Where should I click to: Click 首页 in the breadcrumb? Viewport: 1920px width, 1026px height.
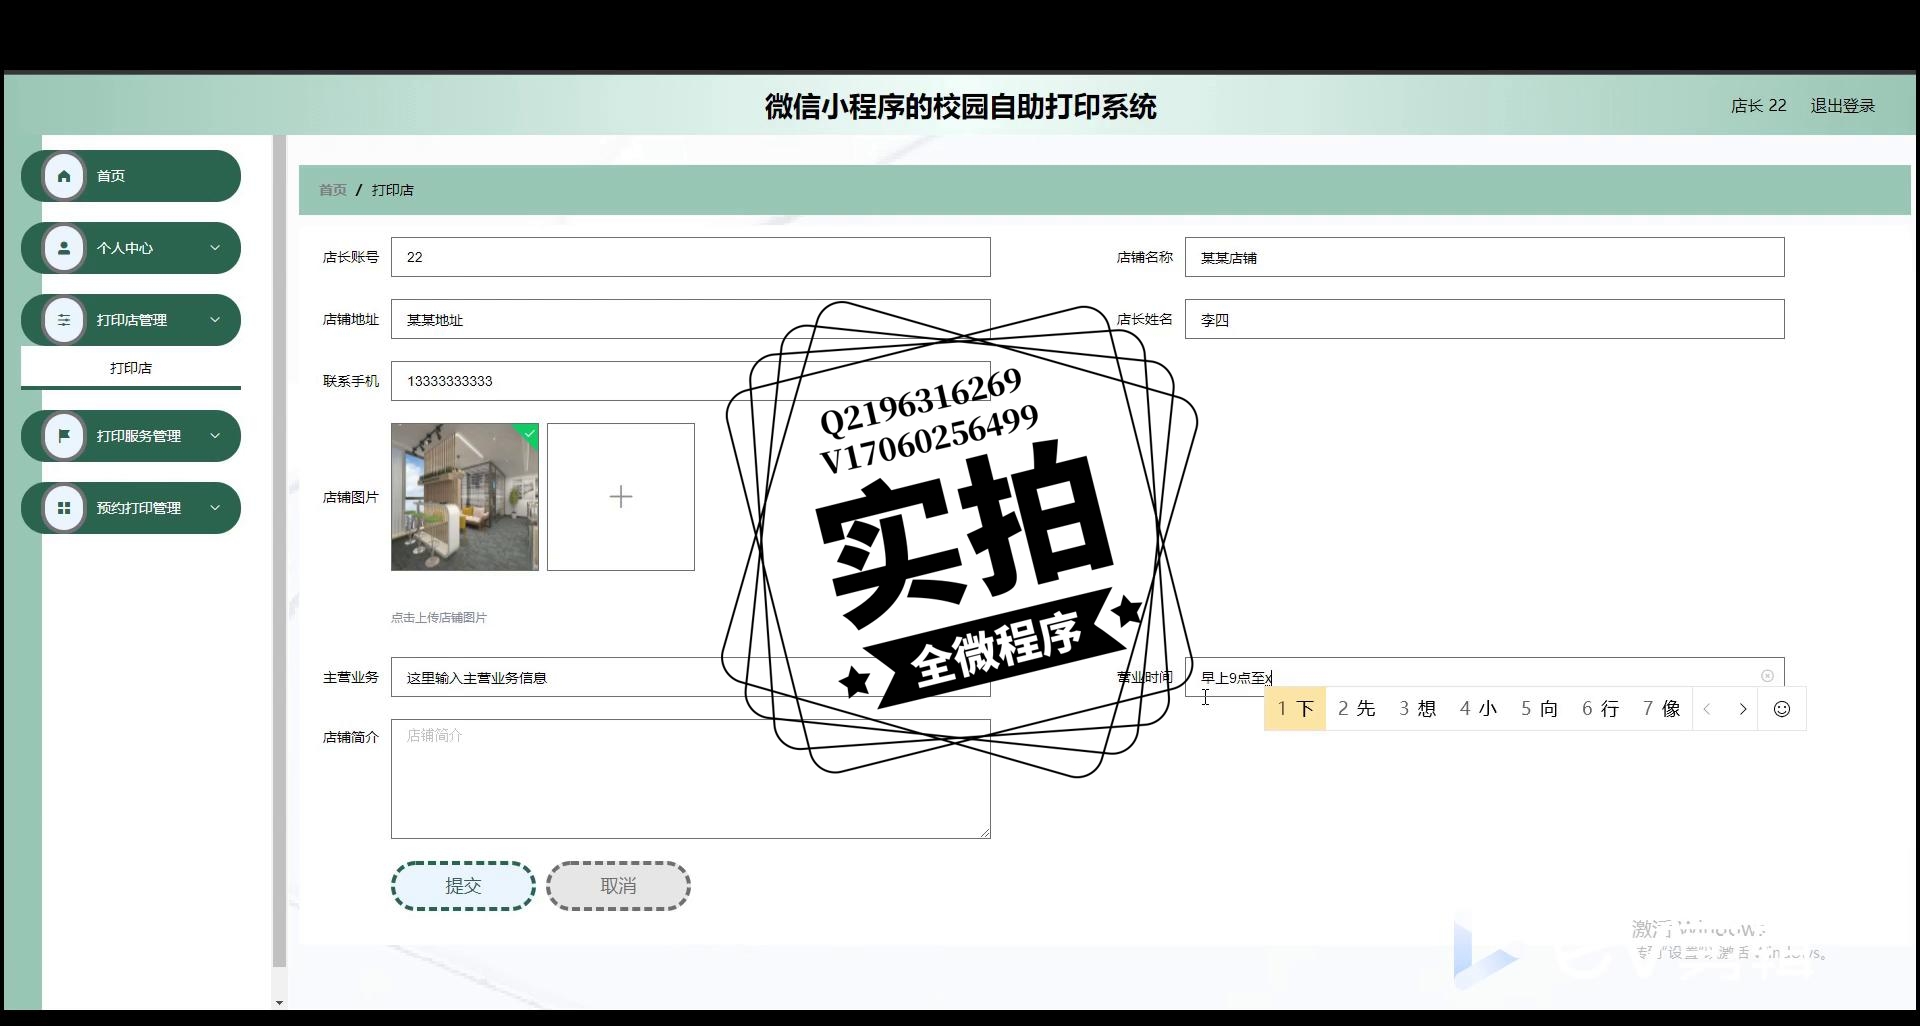333,190
